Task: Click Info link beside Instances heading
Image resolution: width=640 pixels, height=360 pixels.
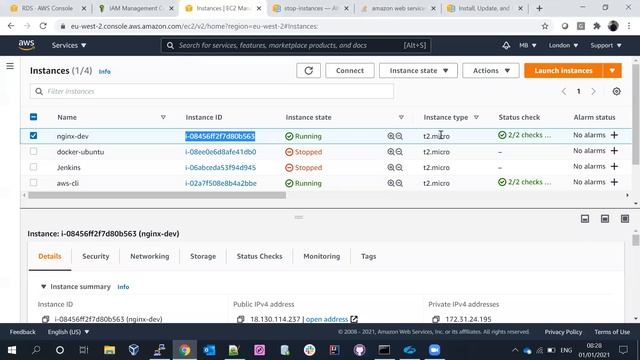Action: (x=104, y=71)
